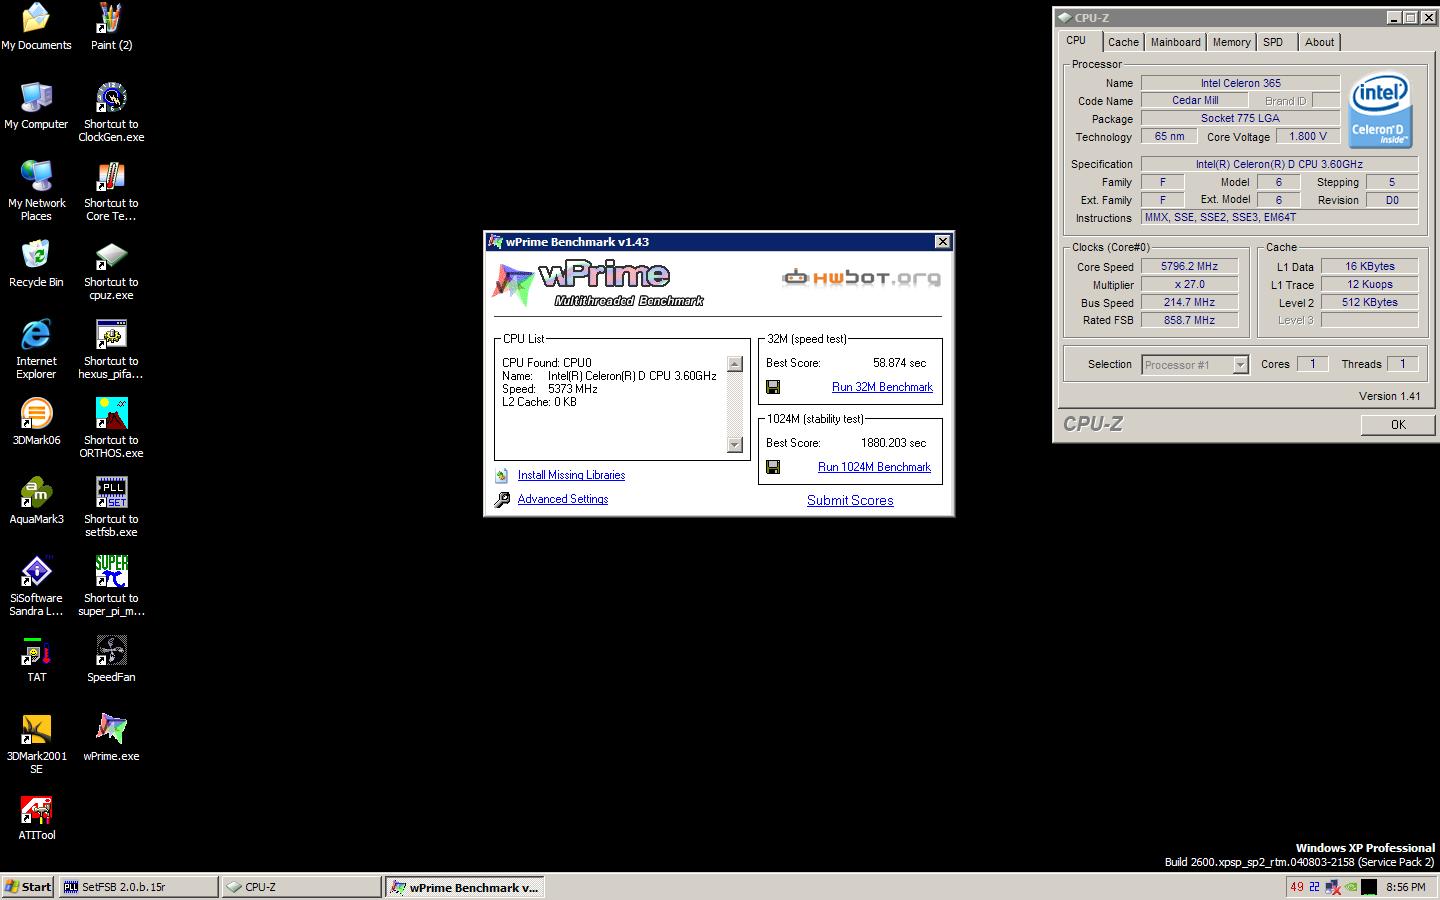Screen dimensions: 1440x900
Task: Select Shortcut to cpuz.exe icon
Action: 111,269
